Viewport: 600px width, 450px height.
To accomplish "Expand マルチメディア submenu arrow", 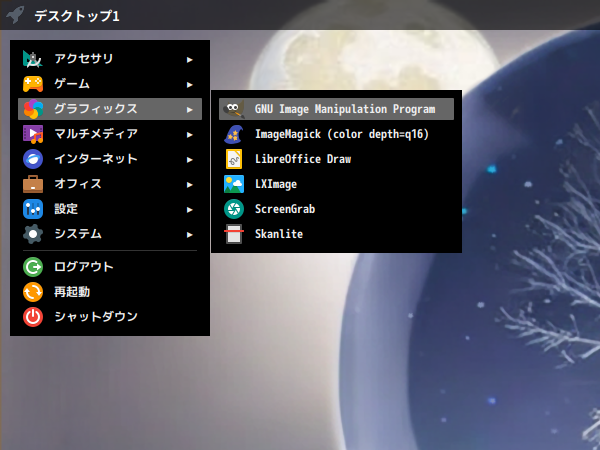I will (x=189, y=135).
